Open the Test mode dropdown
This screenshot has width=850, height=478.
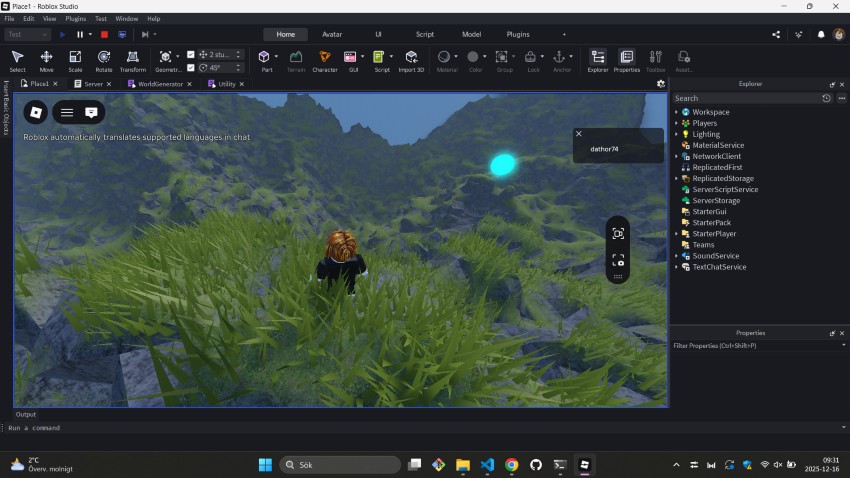pos(28,34)
